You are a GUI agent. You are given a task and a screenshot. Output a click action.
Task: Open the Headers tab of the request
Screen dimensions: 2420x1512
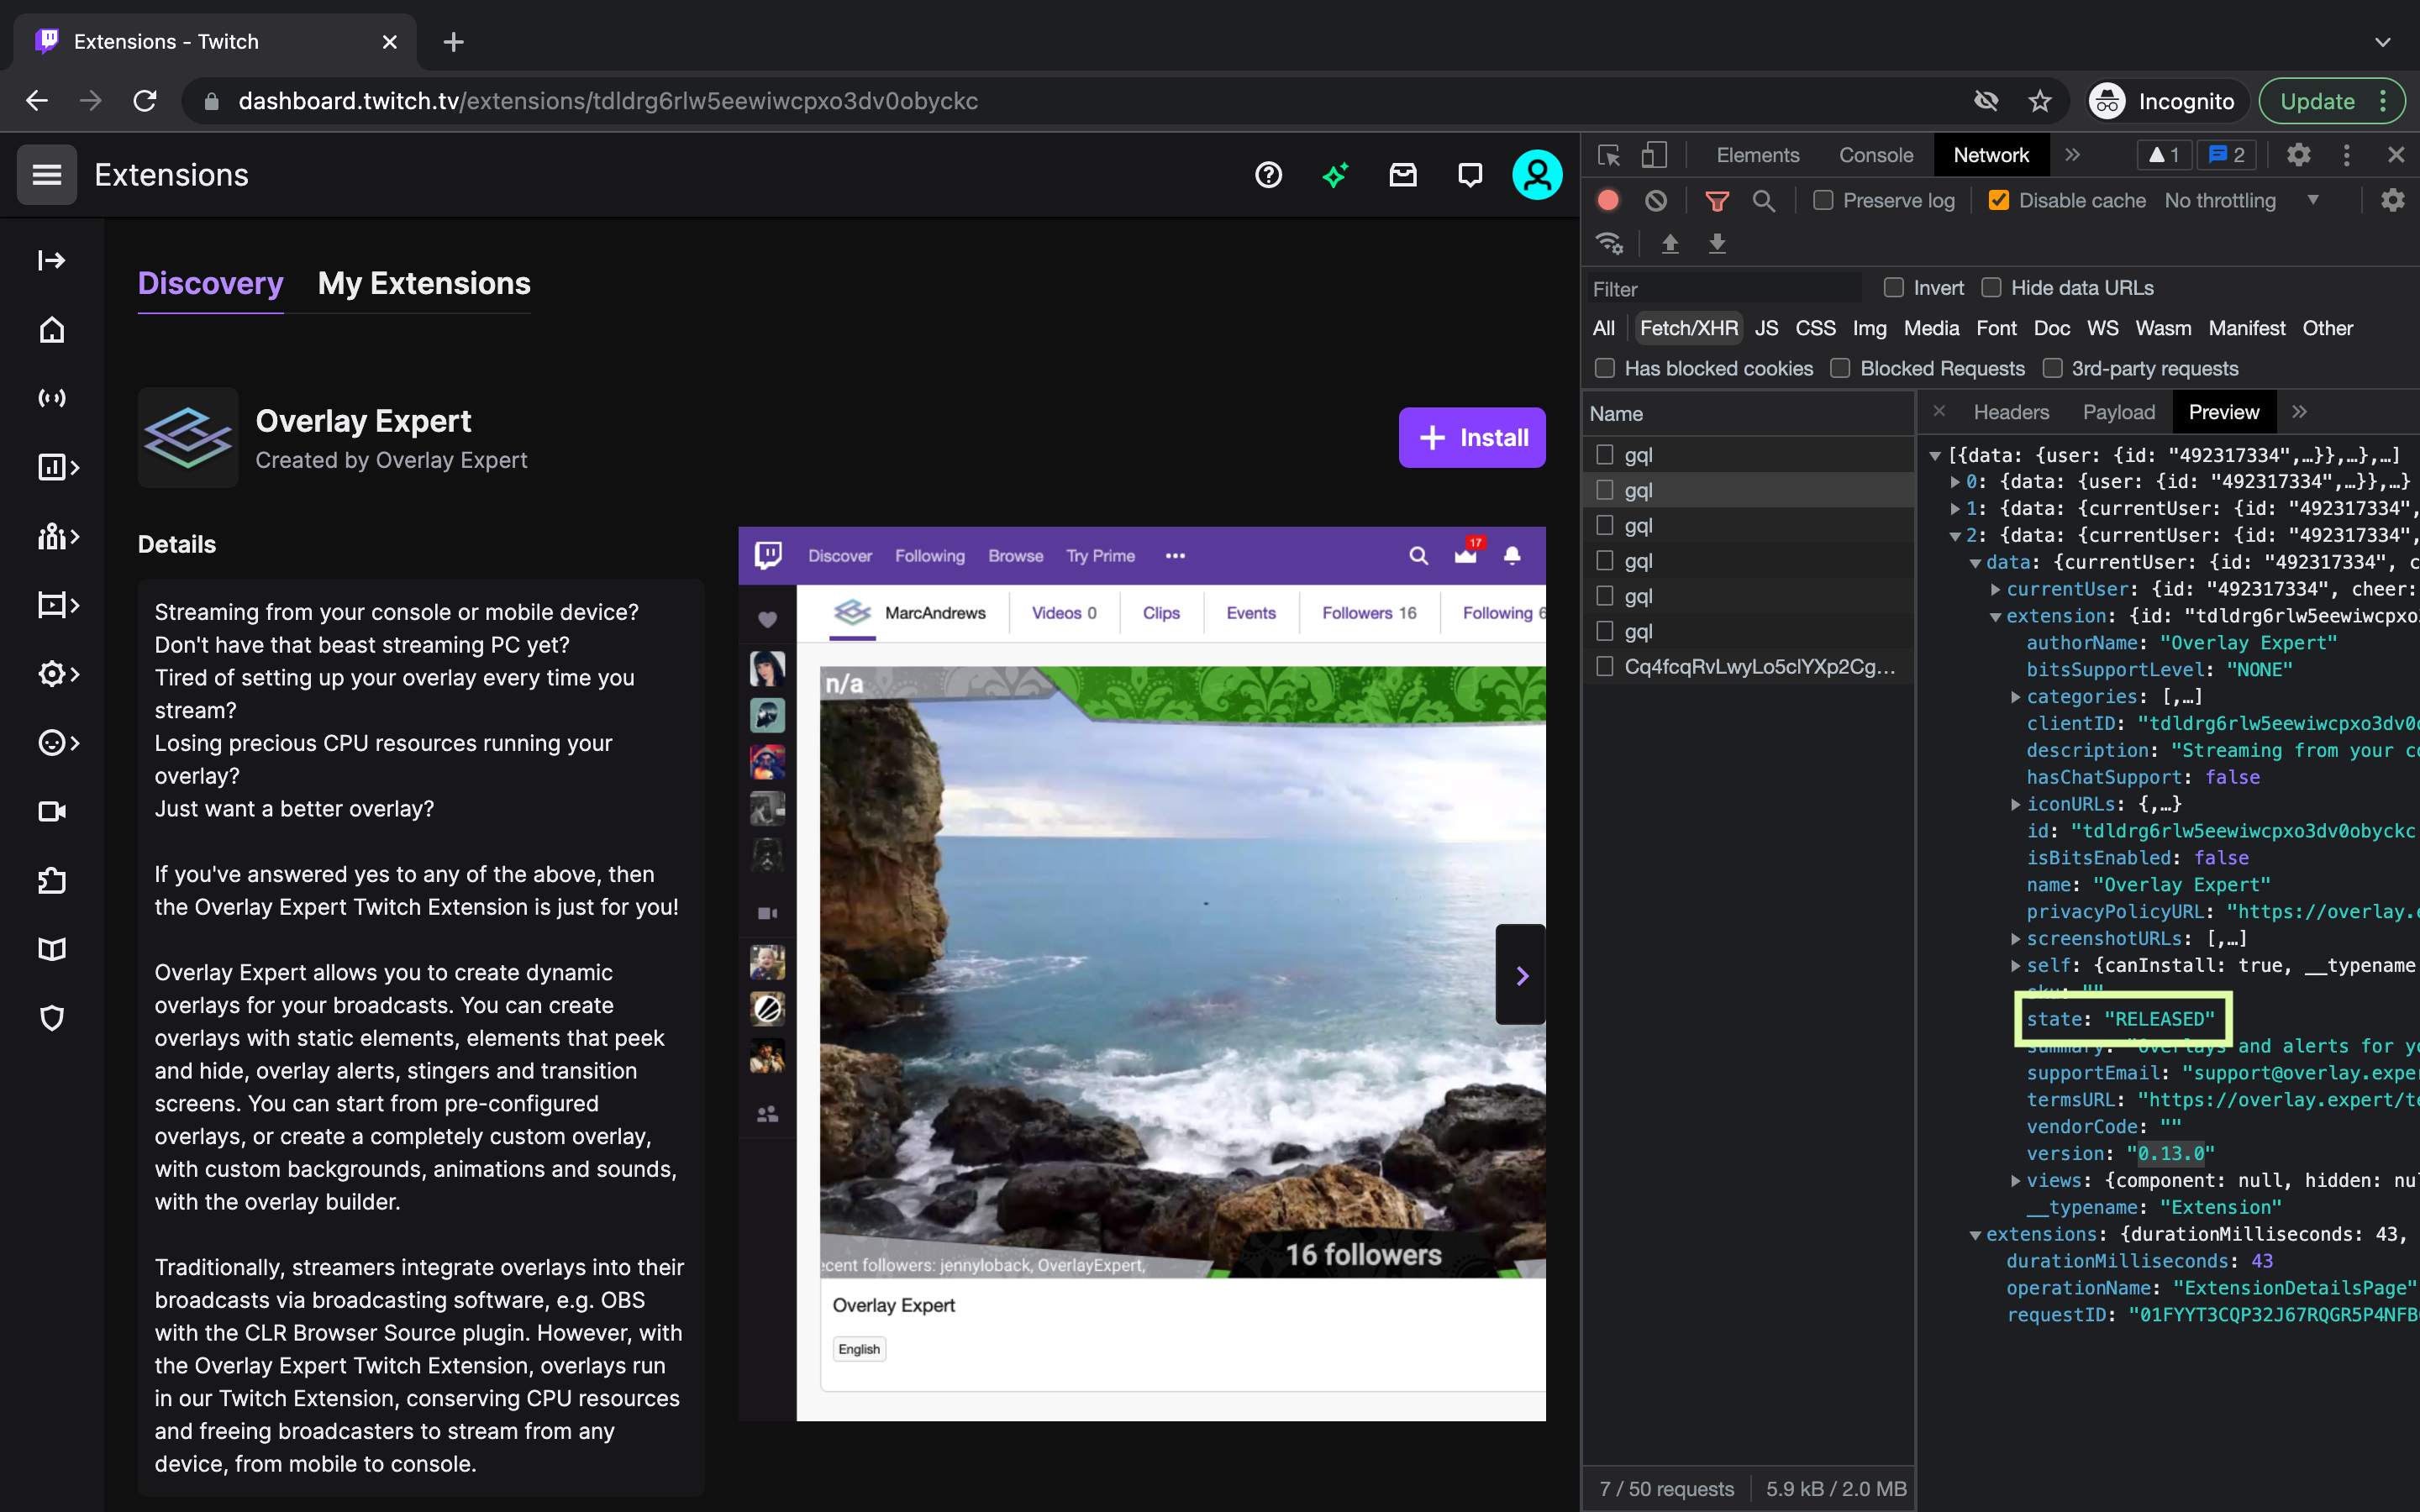tap(2011, 412)
